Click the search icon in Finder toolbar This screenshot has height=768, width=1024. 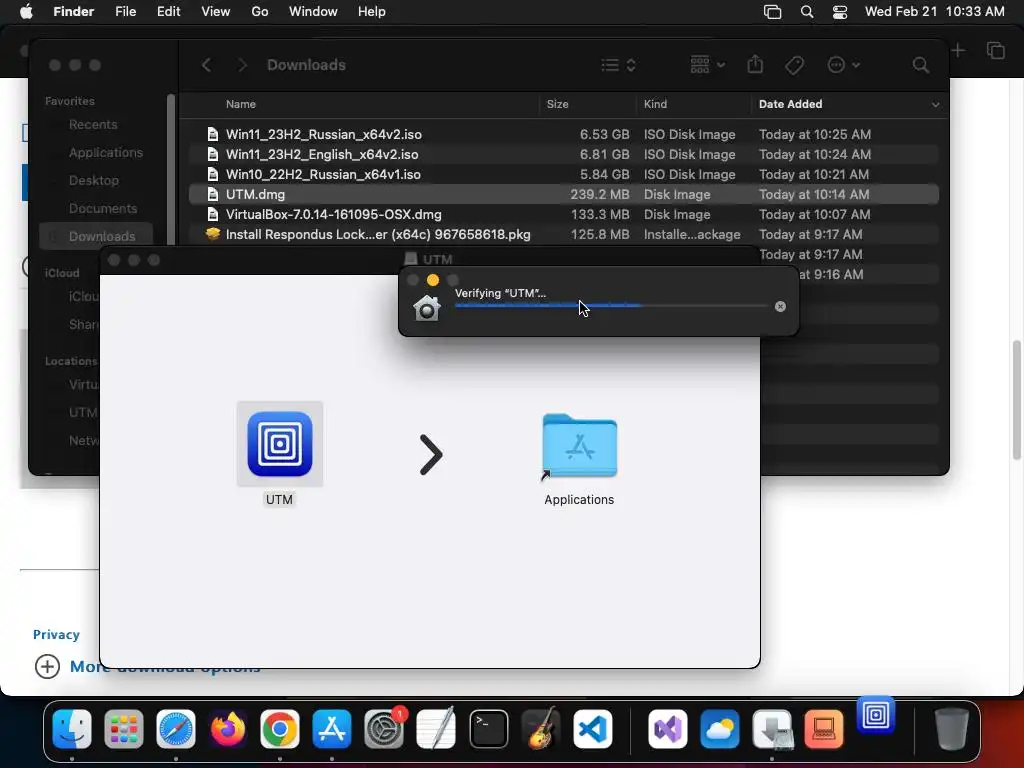tap(921, 65)
